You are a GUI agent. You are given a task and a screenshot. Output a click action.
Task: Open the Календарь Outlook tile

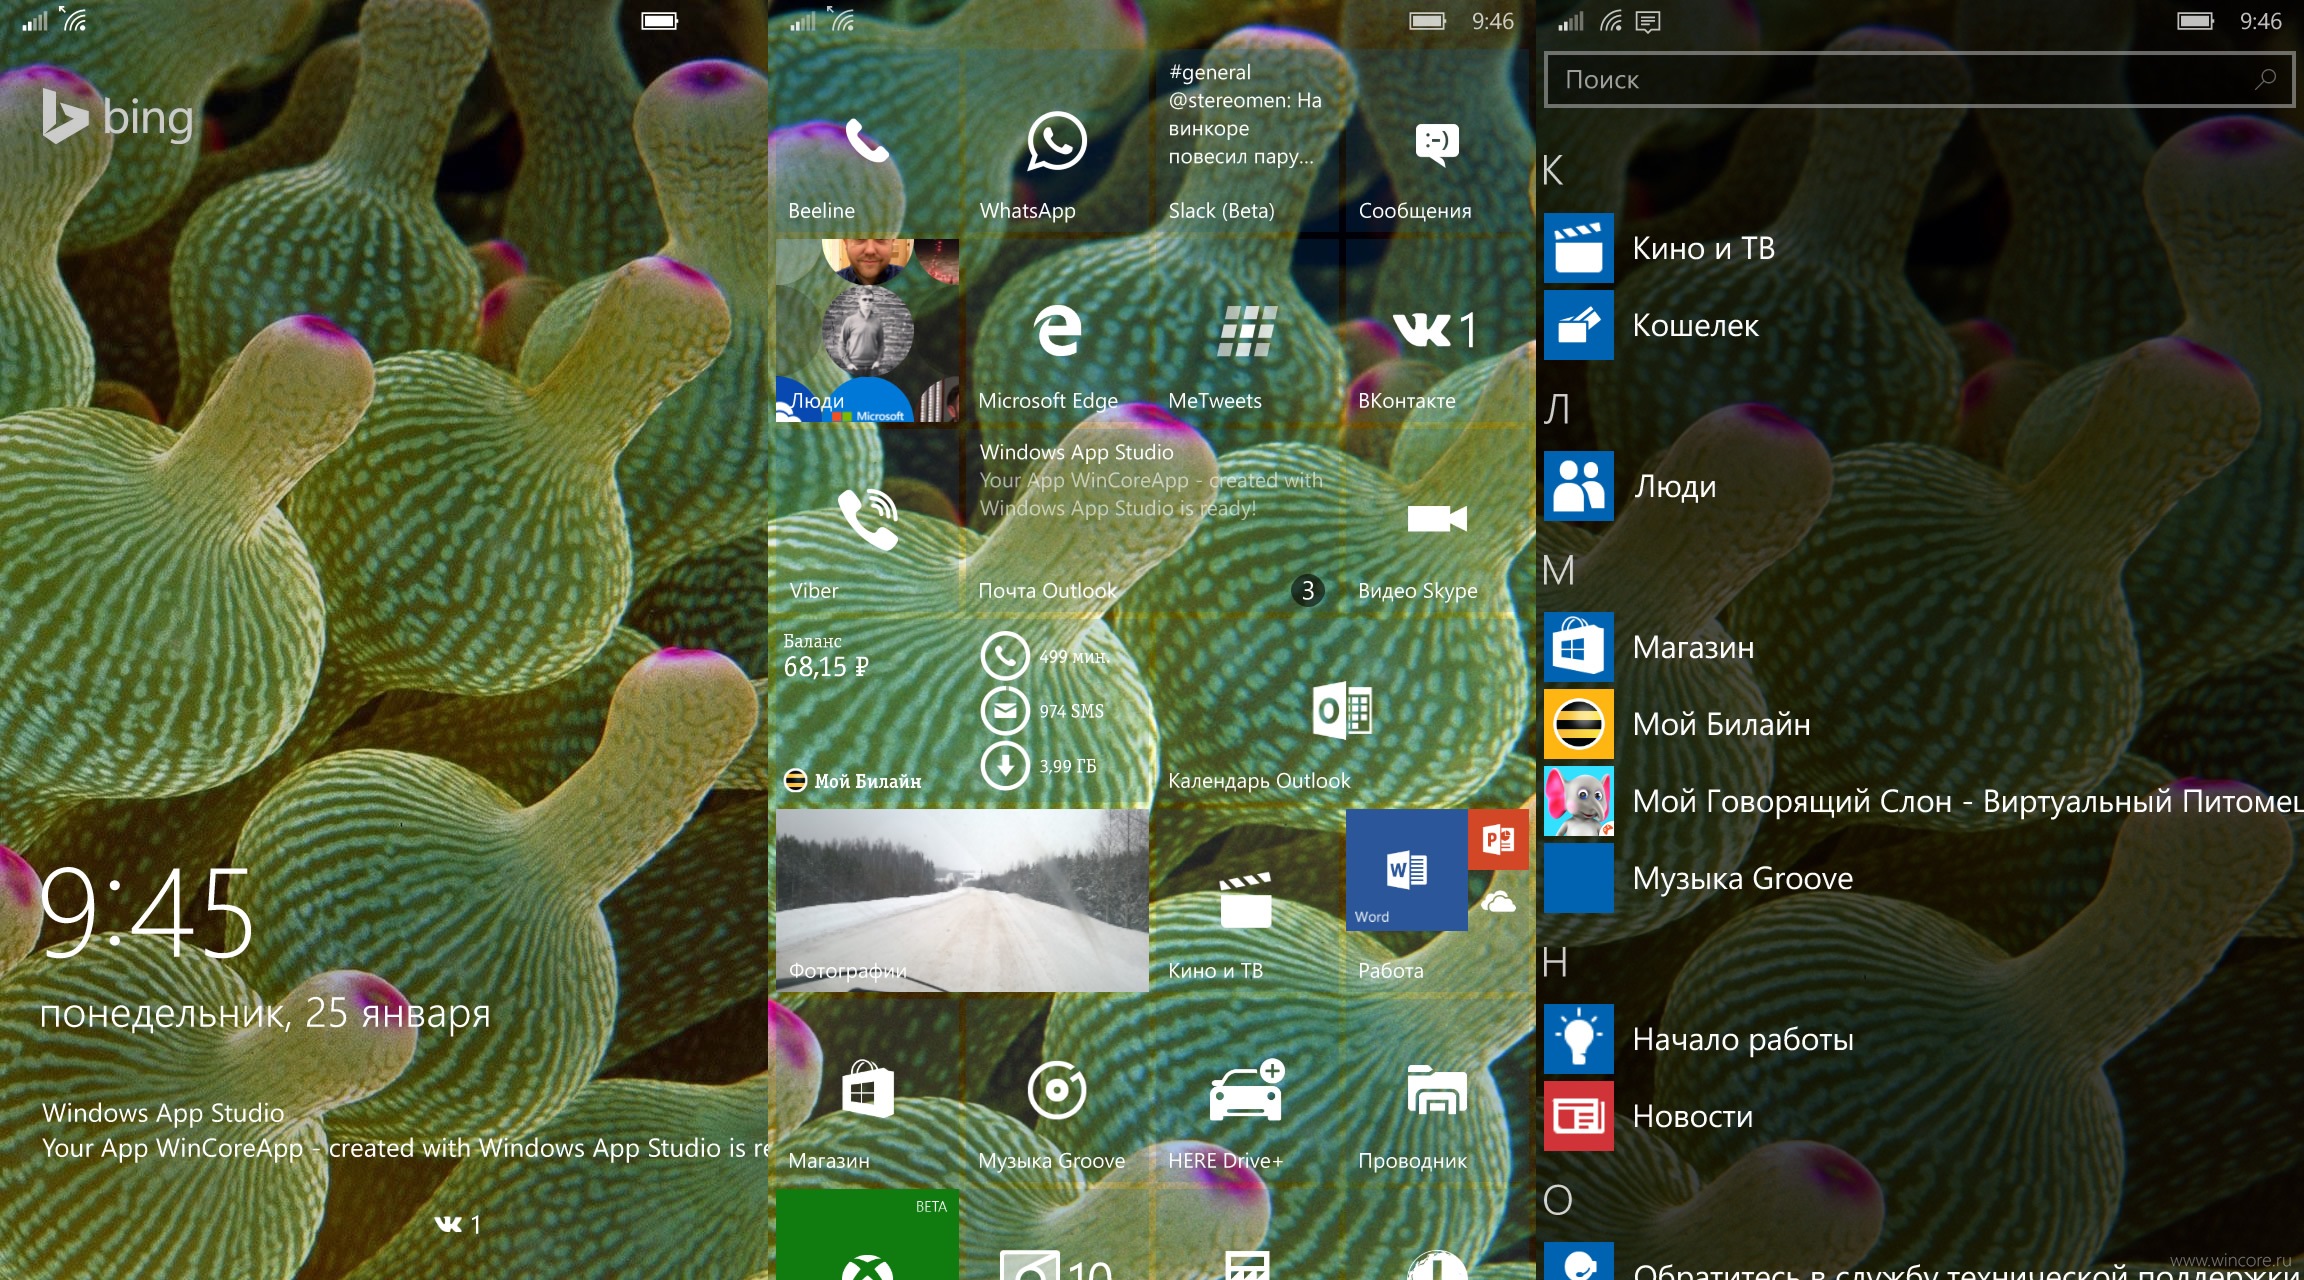(1342, 711)
